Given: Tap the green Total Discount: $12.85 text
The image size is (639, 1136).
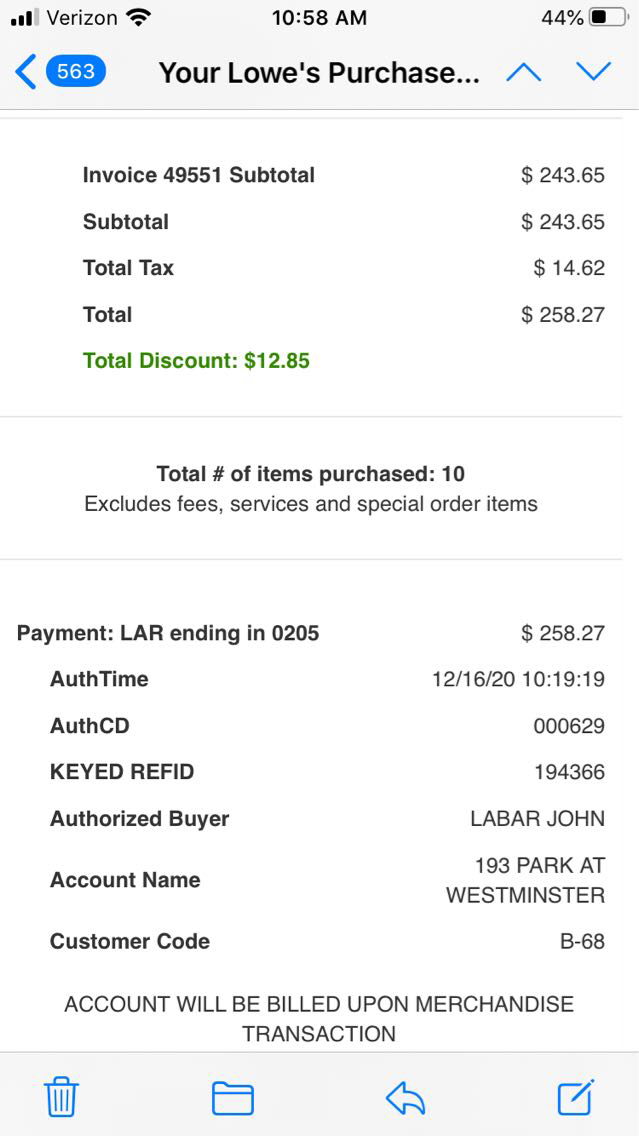Looking at the screenshot, I should tap(196, 361).
